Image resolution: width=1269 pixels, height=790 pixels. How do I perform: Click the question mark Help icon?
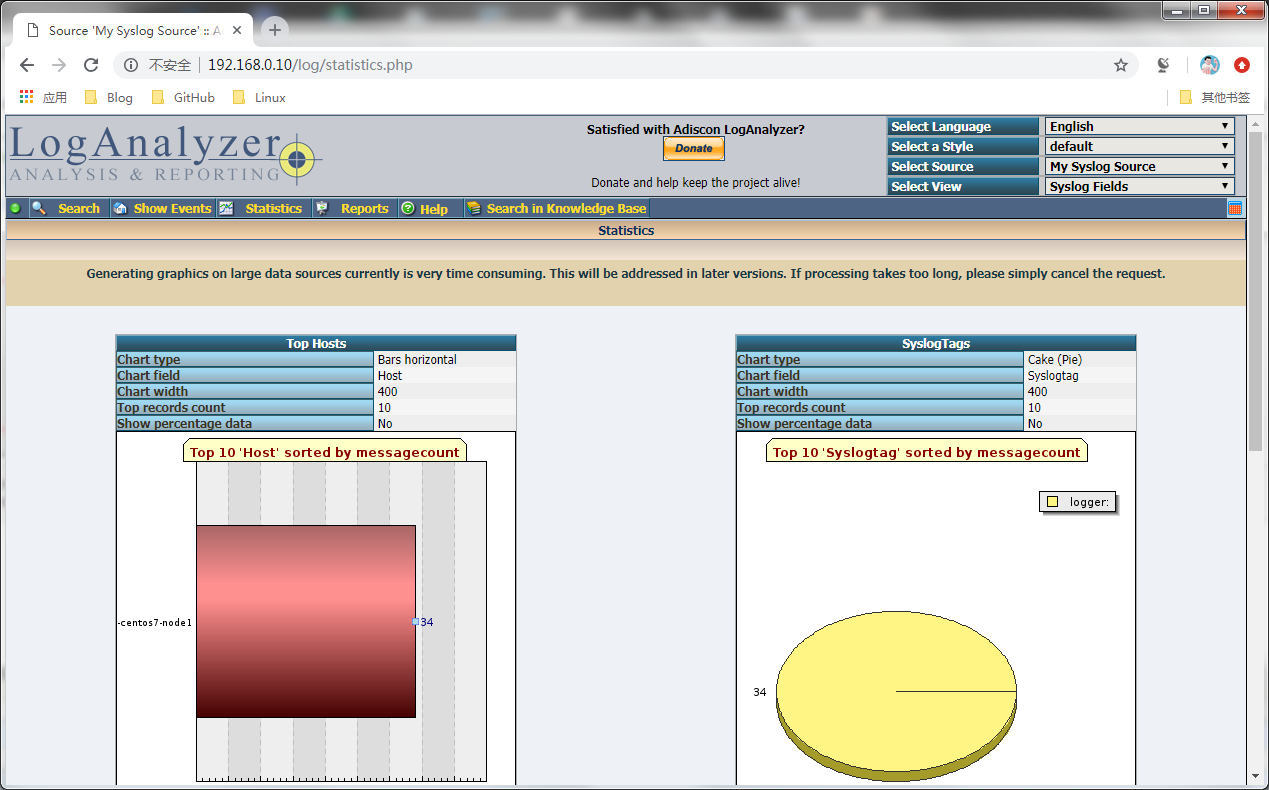408,208
